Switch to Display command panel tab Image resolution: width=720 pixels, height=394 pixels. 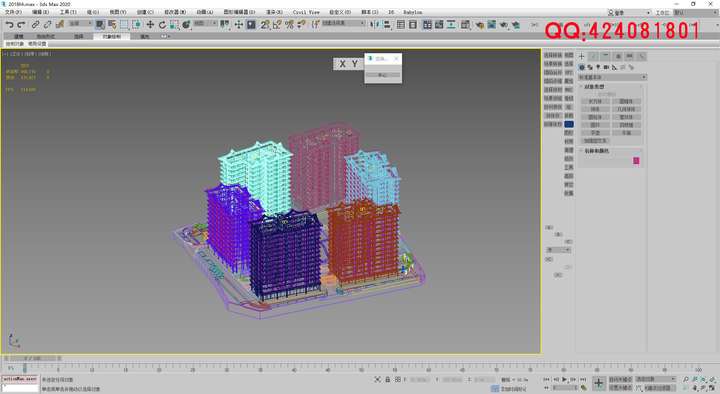(630, 56)
